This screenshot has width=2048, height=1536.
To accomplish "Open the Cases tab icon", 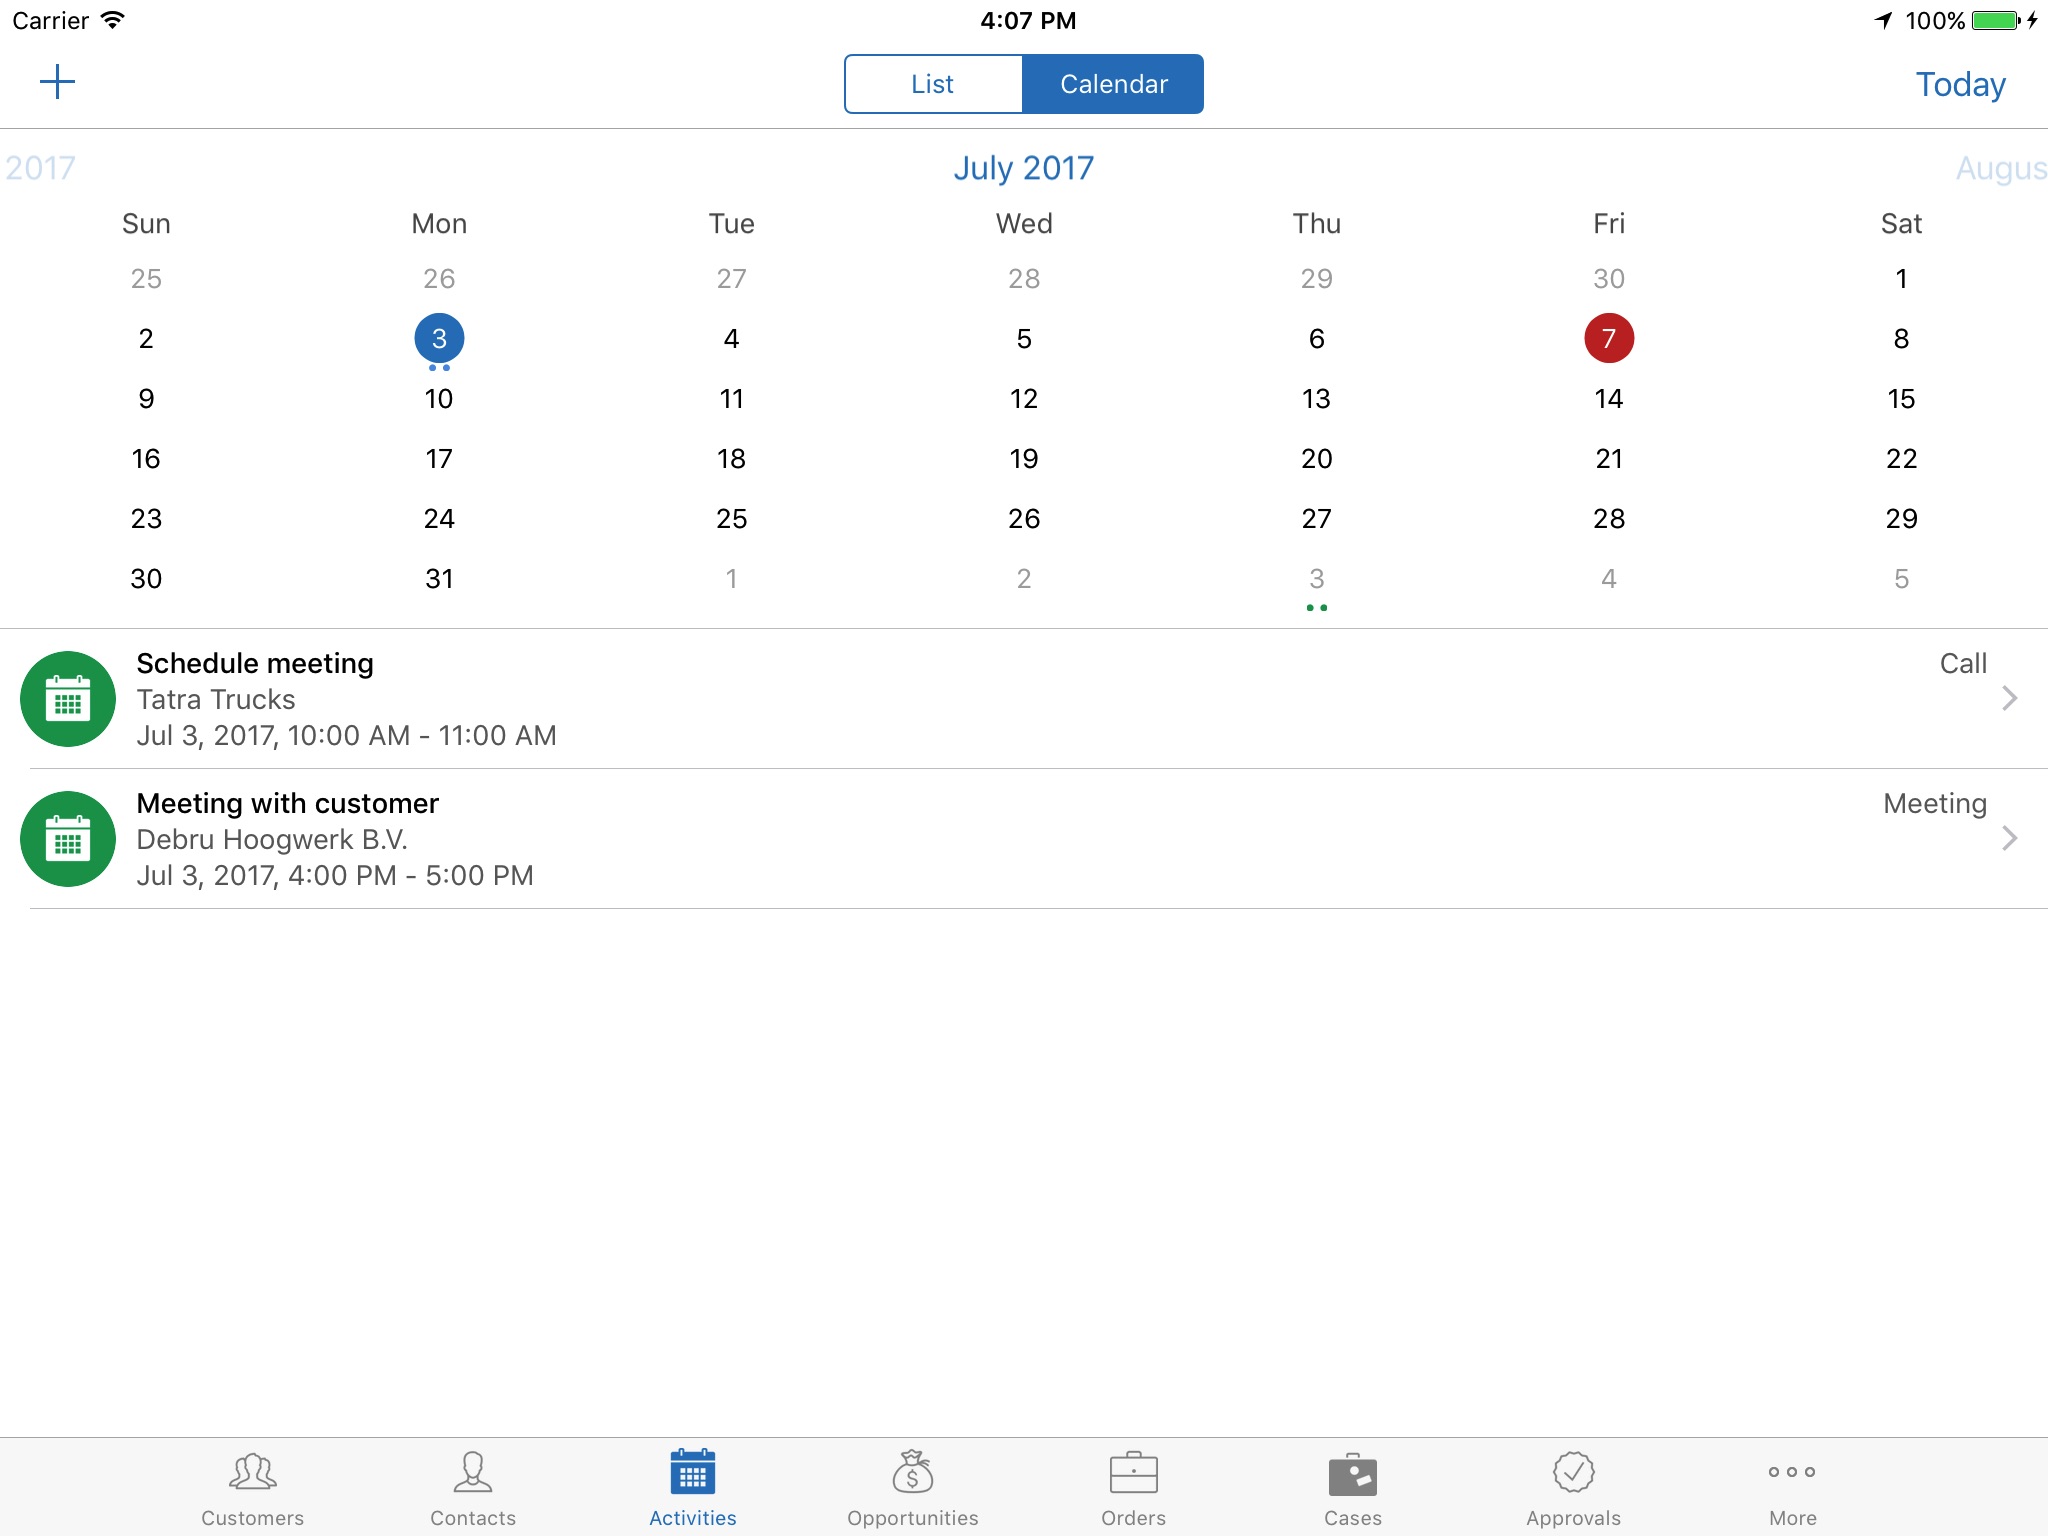I will pos(1353,1474).
